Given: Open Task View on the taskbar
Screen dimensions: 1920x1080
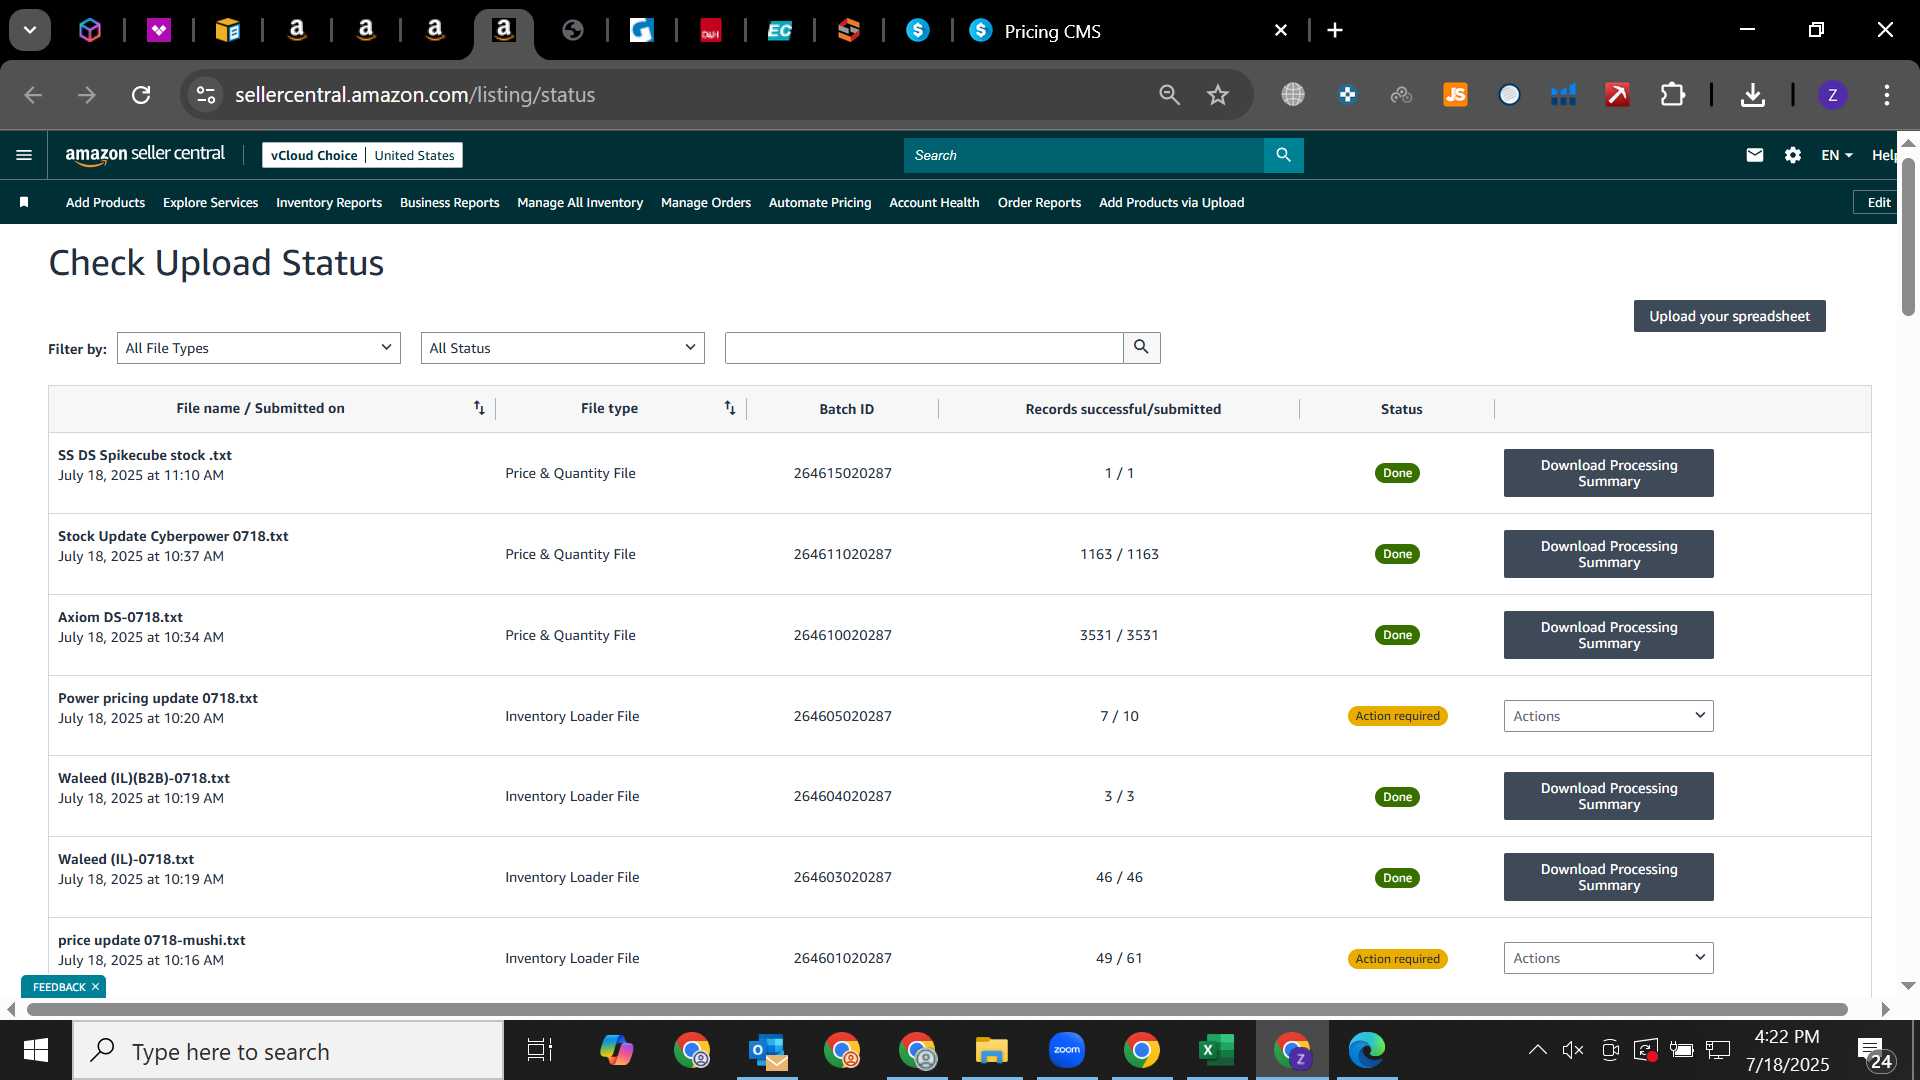Looking at the screenshot, I should tap(540, 1050).
